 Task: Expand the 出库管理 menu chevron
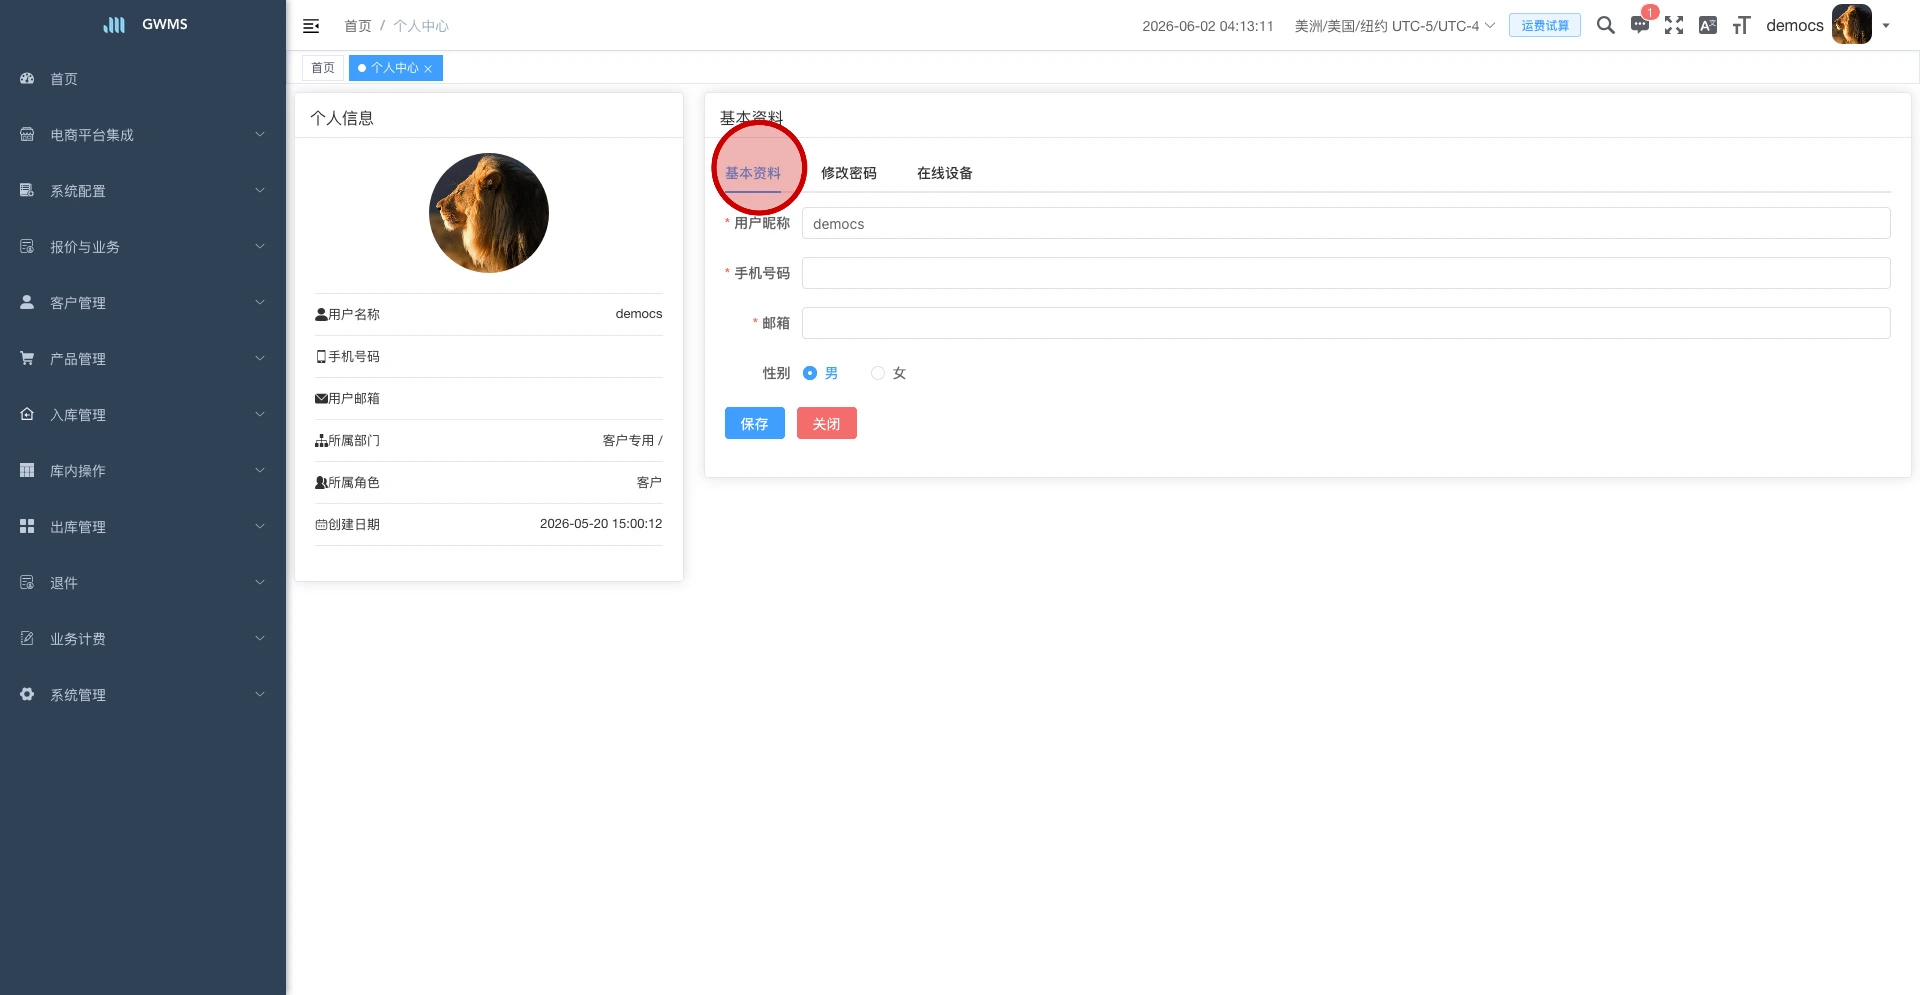[260, 526]
